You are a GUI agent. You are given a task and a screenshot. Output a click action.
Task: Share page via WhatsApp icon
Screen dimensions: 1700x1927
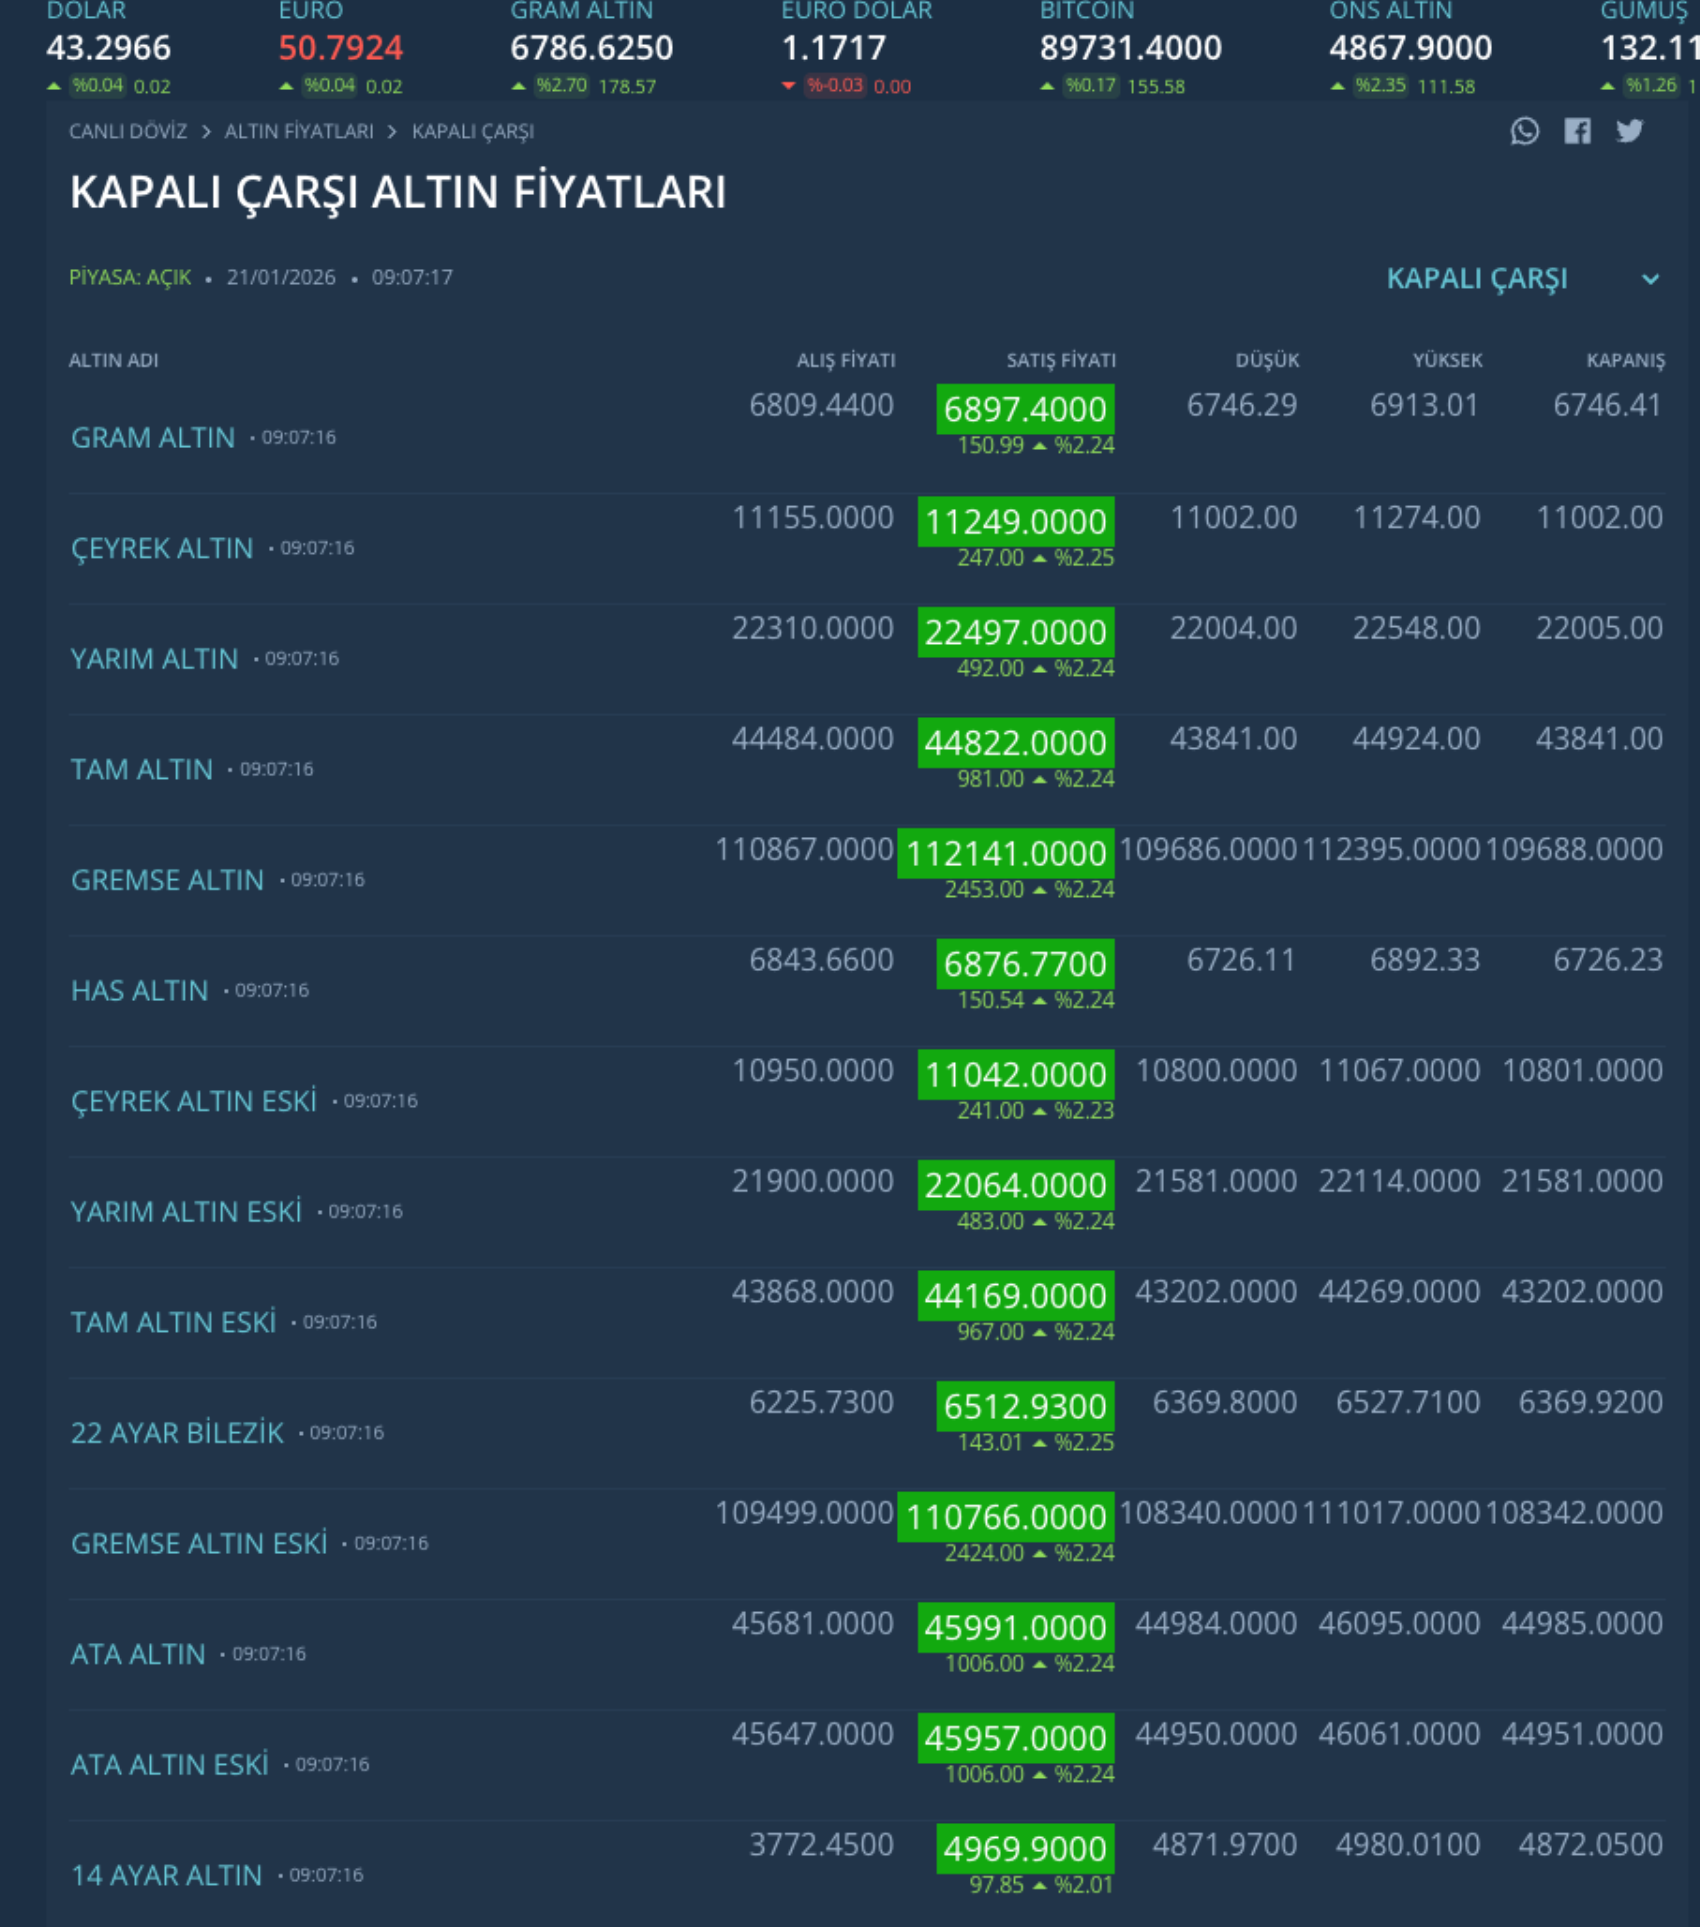[1524, 131]
